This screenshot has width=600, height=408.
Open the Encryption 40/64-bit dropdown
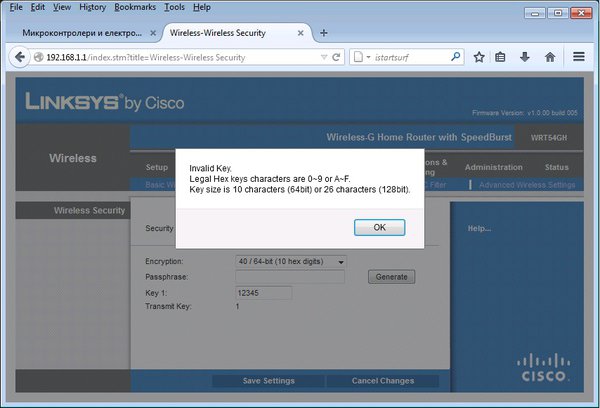click(x=291, y=262)
